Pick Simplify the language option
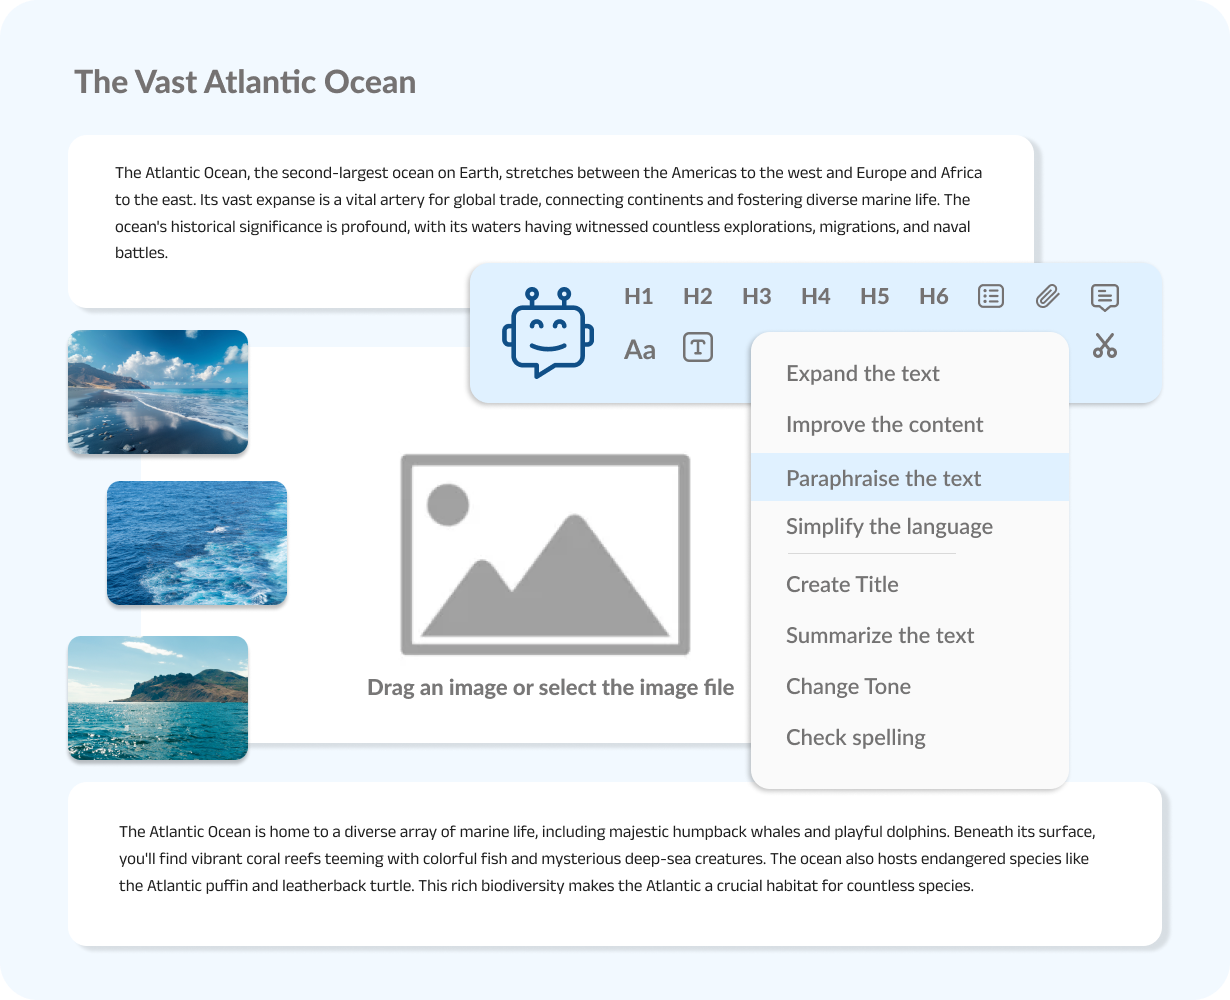Screen dimensions: 1230x1000 (x=889, y=527)
